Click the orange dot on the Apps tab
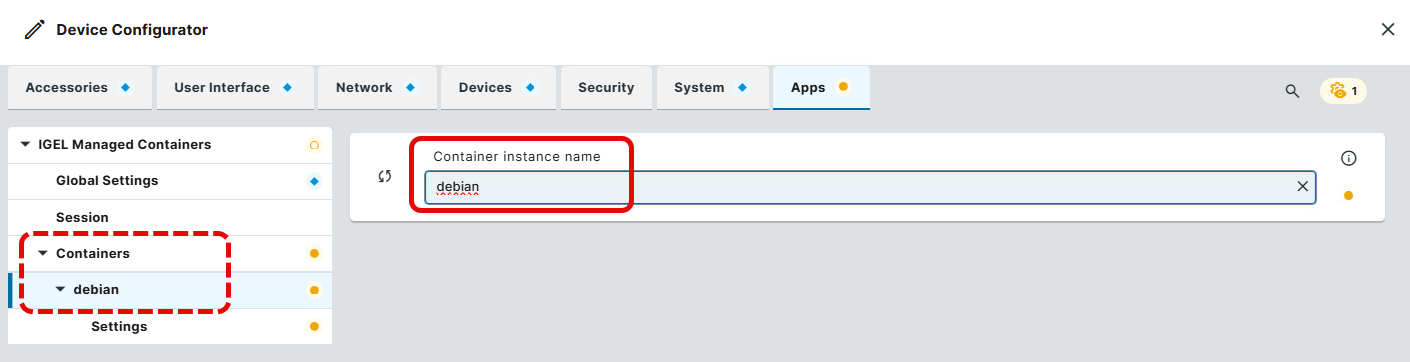Screen dimensions: 1410x362 (843, 87)
